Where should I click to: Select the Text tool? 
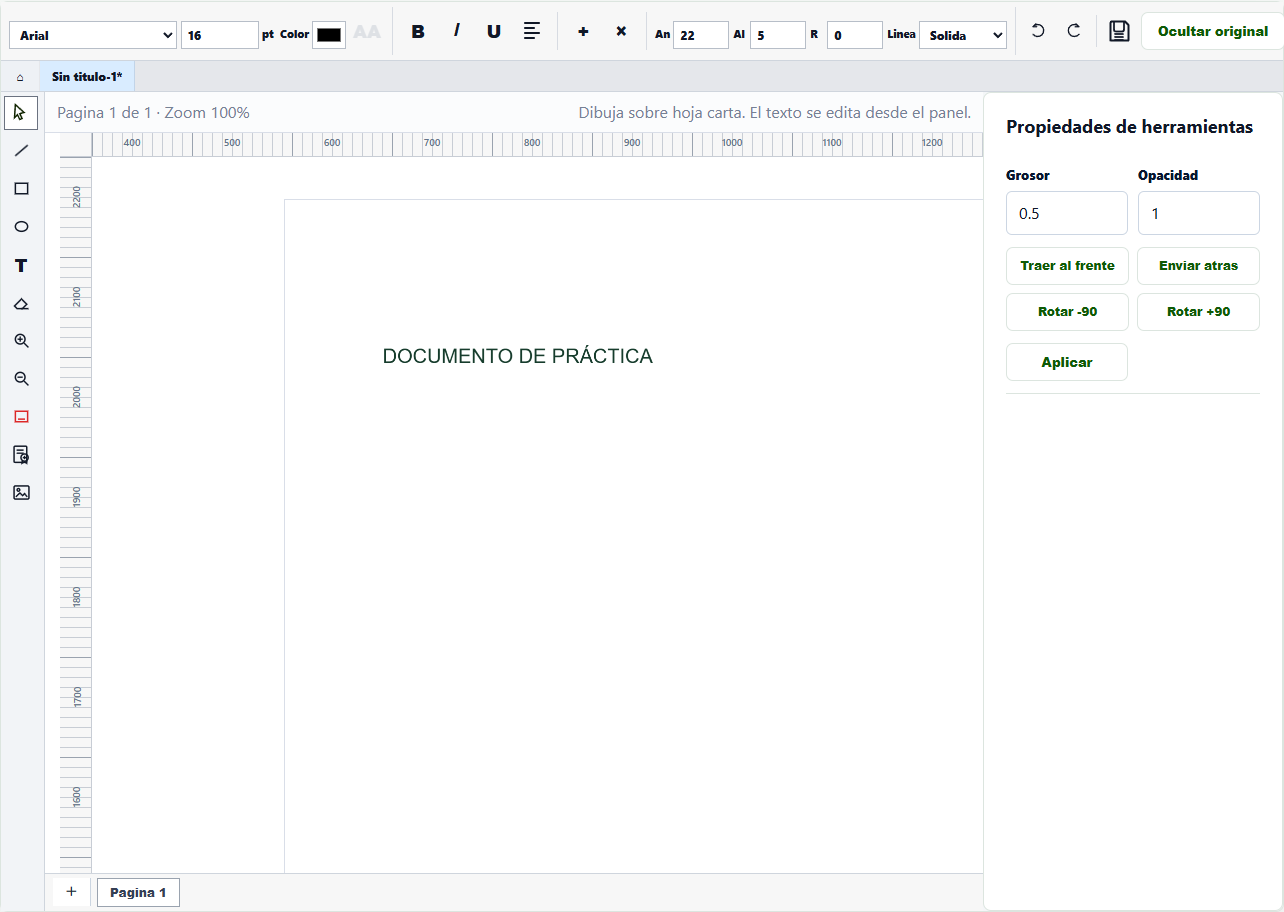coord(21,265)
